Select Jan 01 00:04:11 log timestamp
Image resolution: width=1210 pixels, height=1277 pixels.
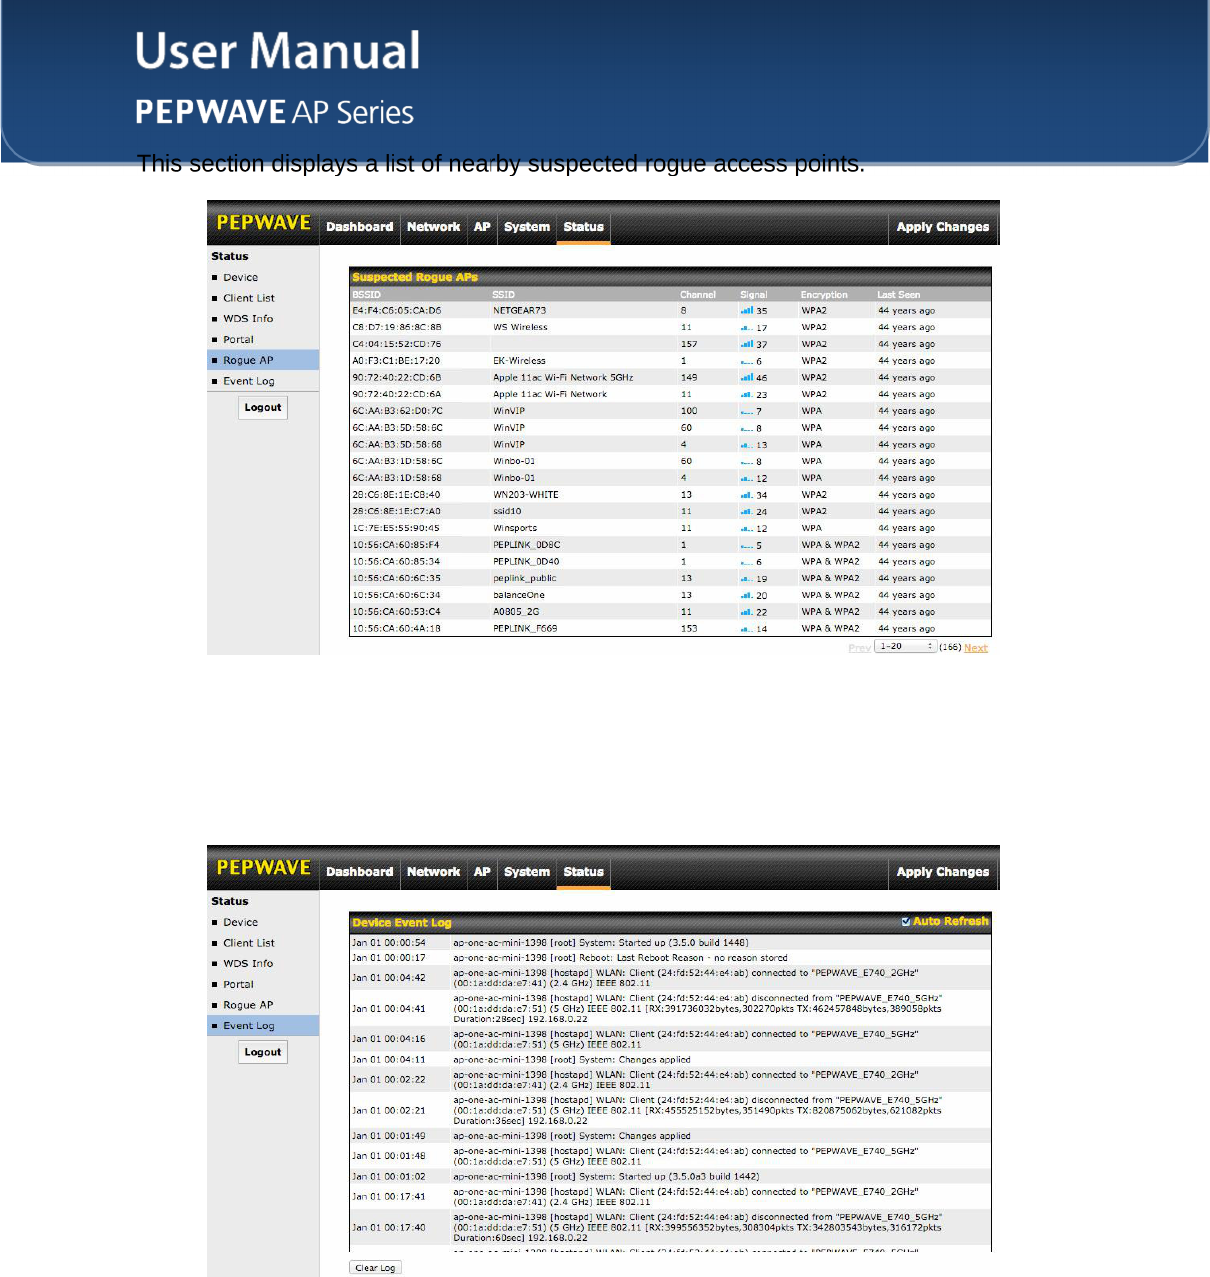388,1060
